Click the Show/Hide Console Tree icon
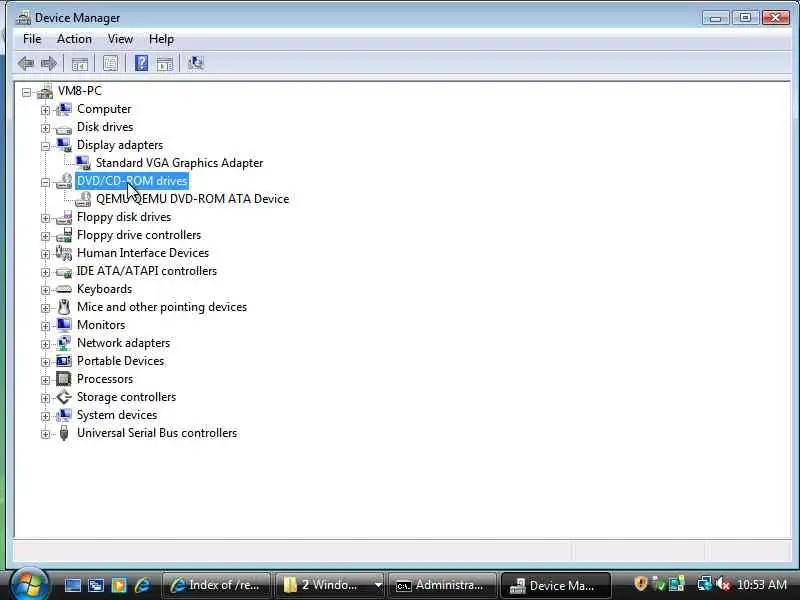This screenshot has height=600, width=800. point(80,63)
